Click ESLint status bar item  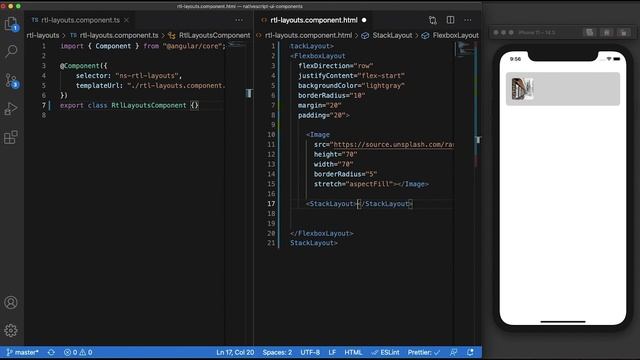pyautogui.click(x=386, y=352)
